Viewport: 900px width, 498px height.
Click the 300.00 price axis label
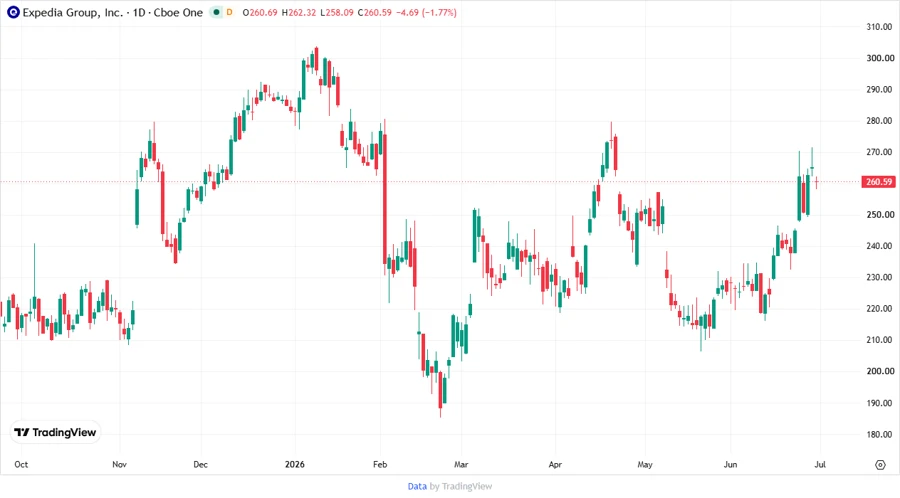(x=880, y=58)
